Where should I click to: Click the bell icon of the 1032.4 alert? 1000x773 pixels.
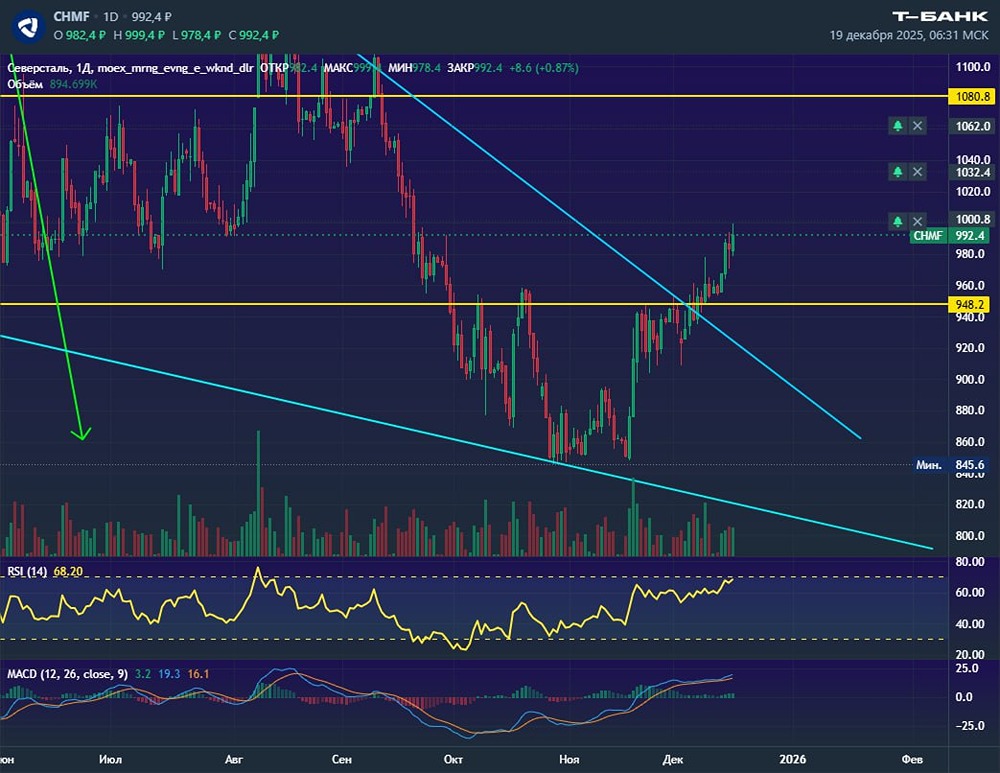(x=898, y=172)
